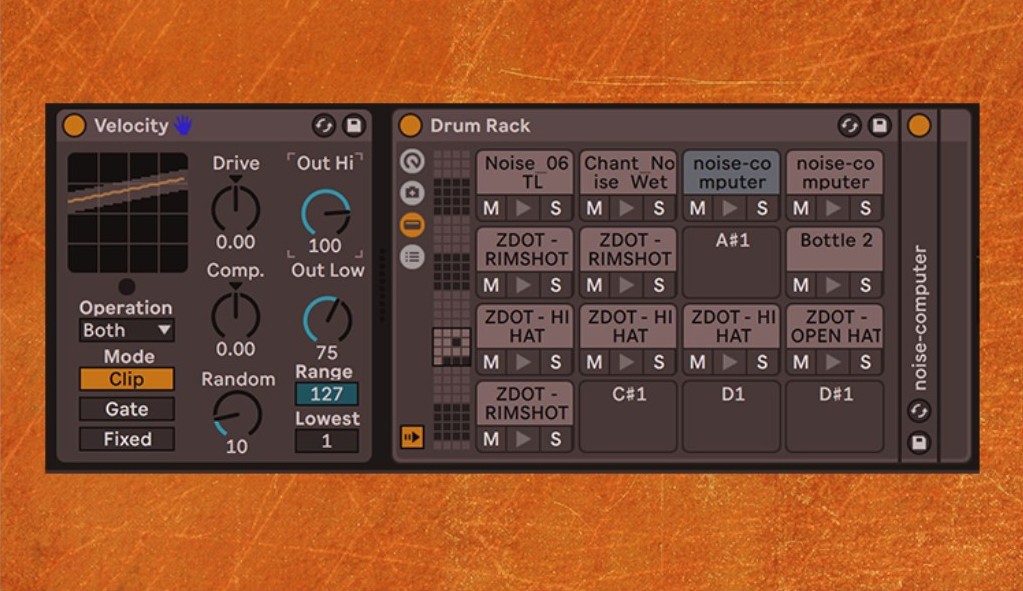1023x591 pixels.
Task: Select Clip velocity mode
Action: [127, 380]
